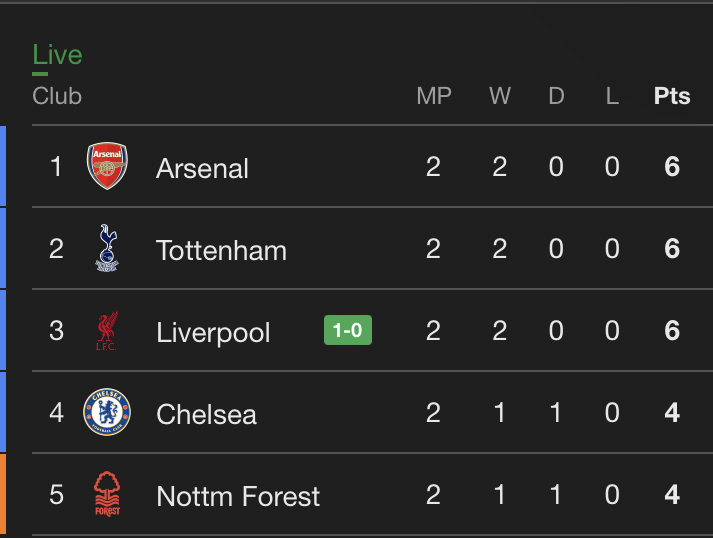
Task: Click the Chelsea lion crest
Action: coord(107,412)
